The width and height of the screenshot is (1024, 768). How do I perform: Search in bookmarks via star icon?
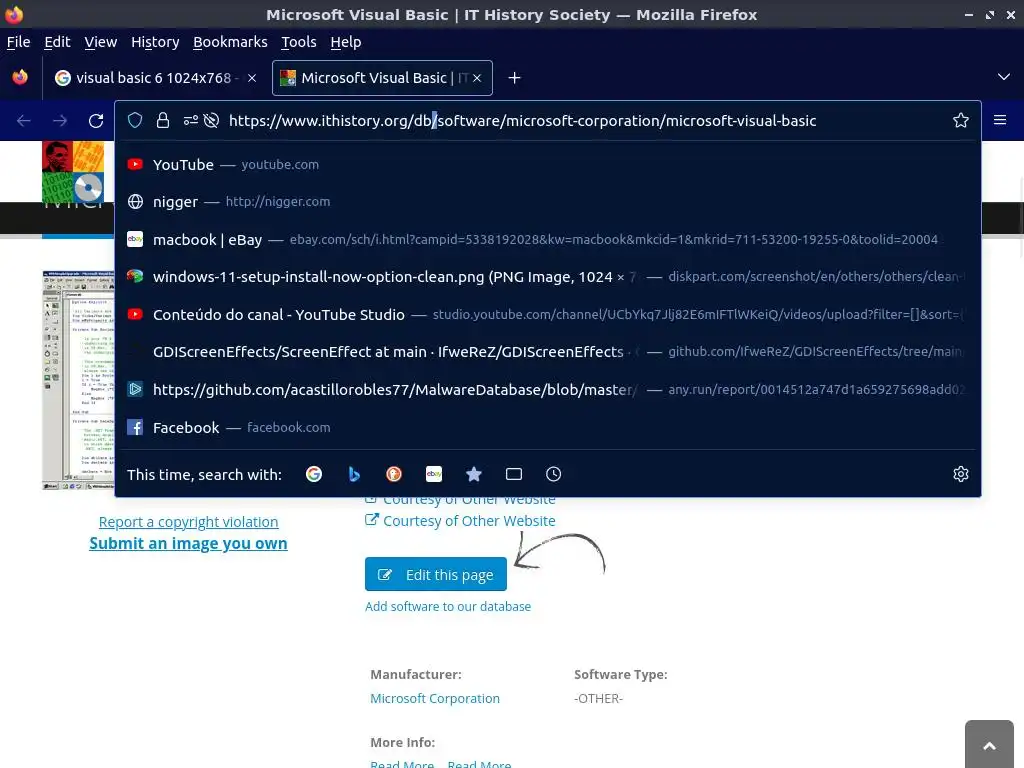pos(474,474)
